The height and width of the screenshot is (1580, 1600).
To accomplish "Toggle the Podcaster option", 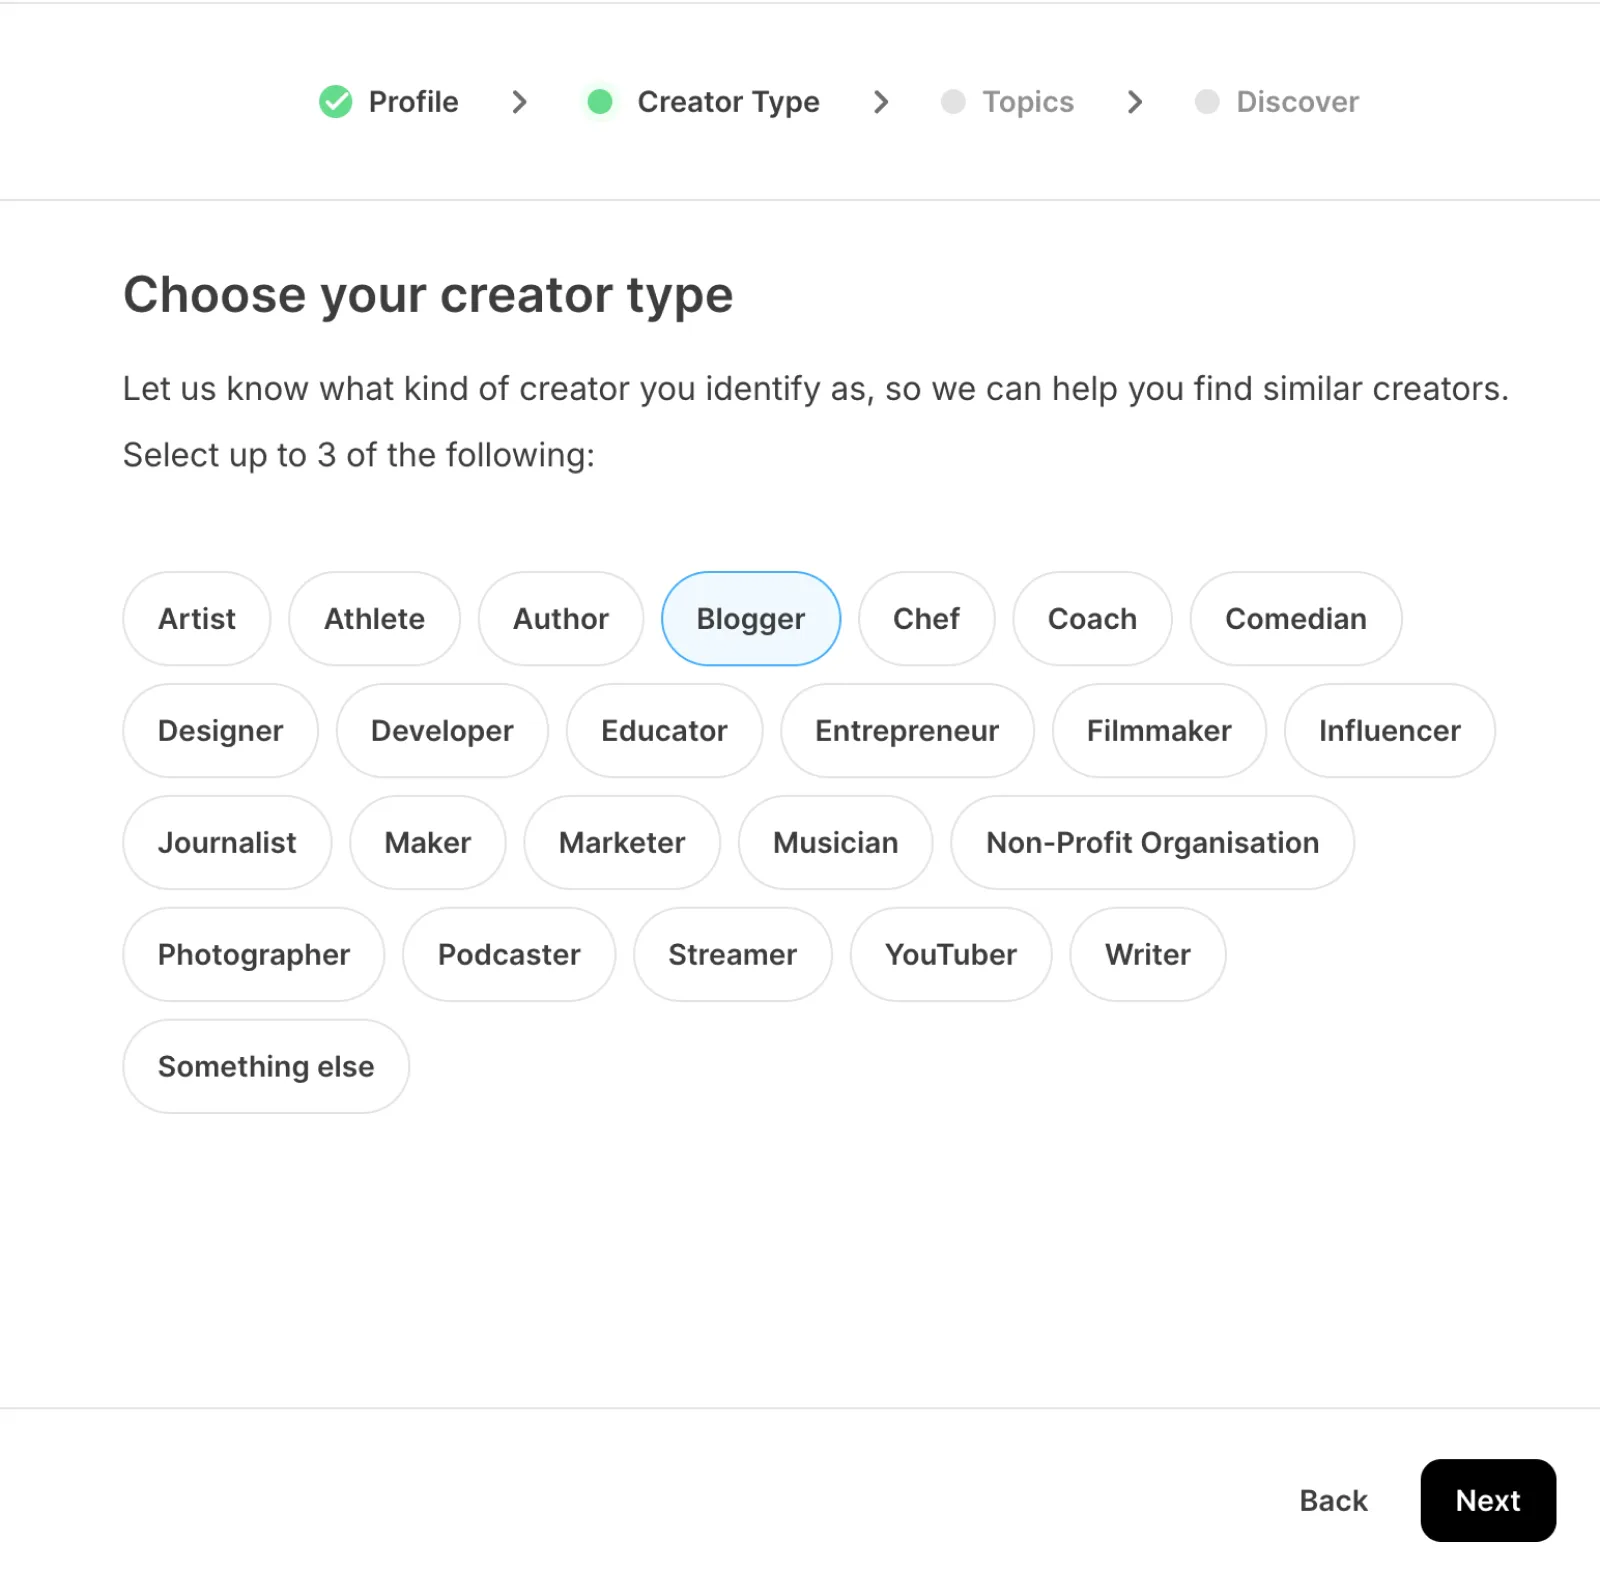I will (x=509, y=955).
